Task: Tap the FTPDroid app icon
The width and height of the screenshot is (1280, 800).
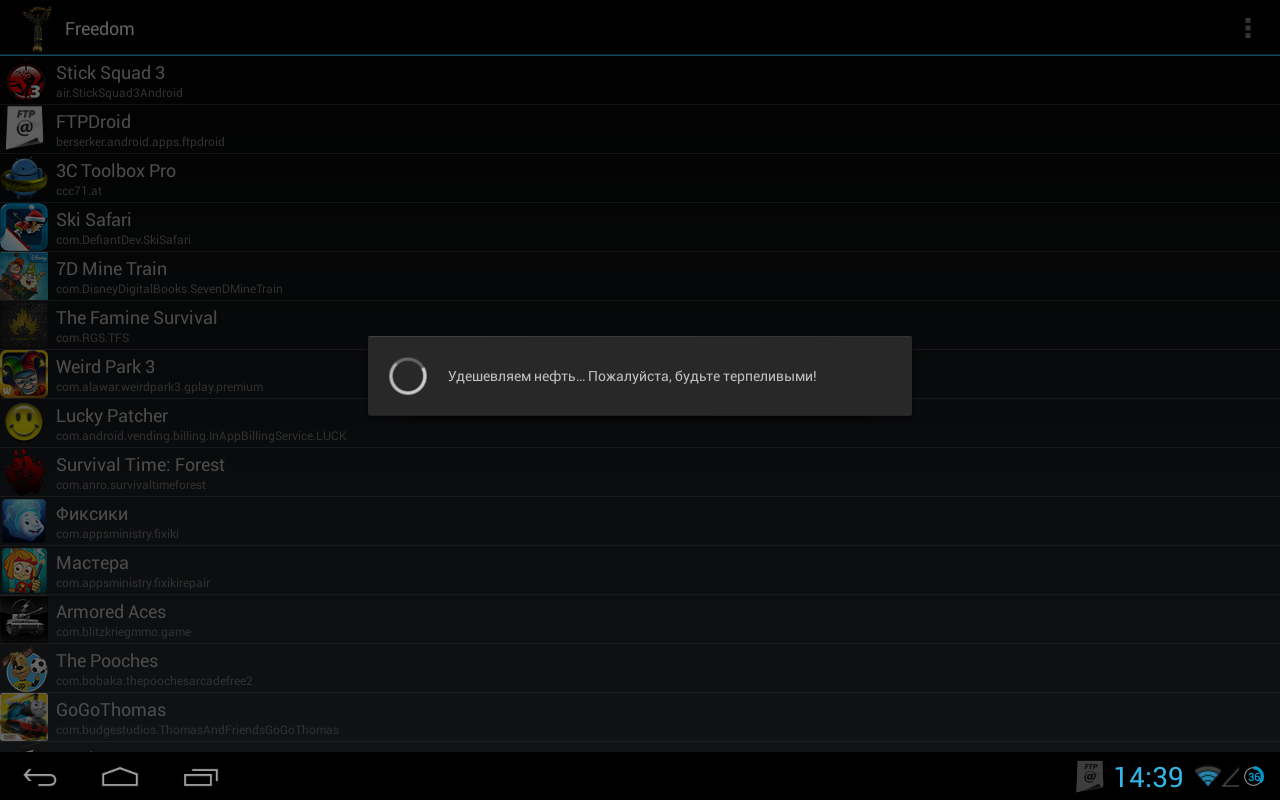Action: coord(24,130)
